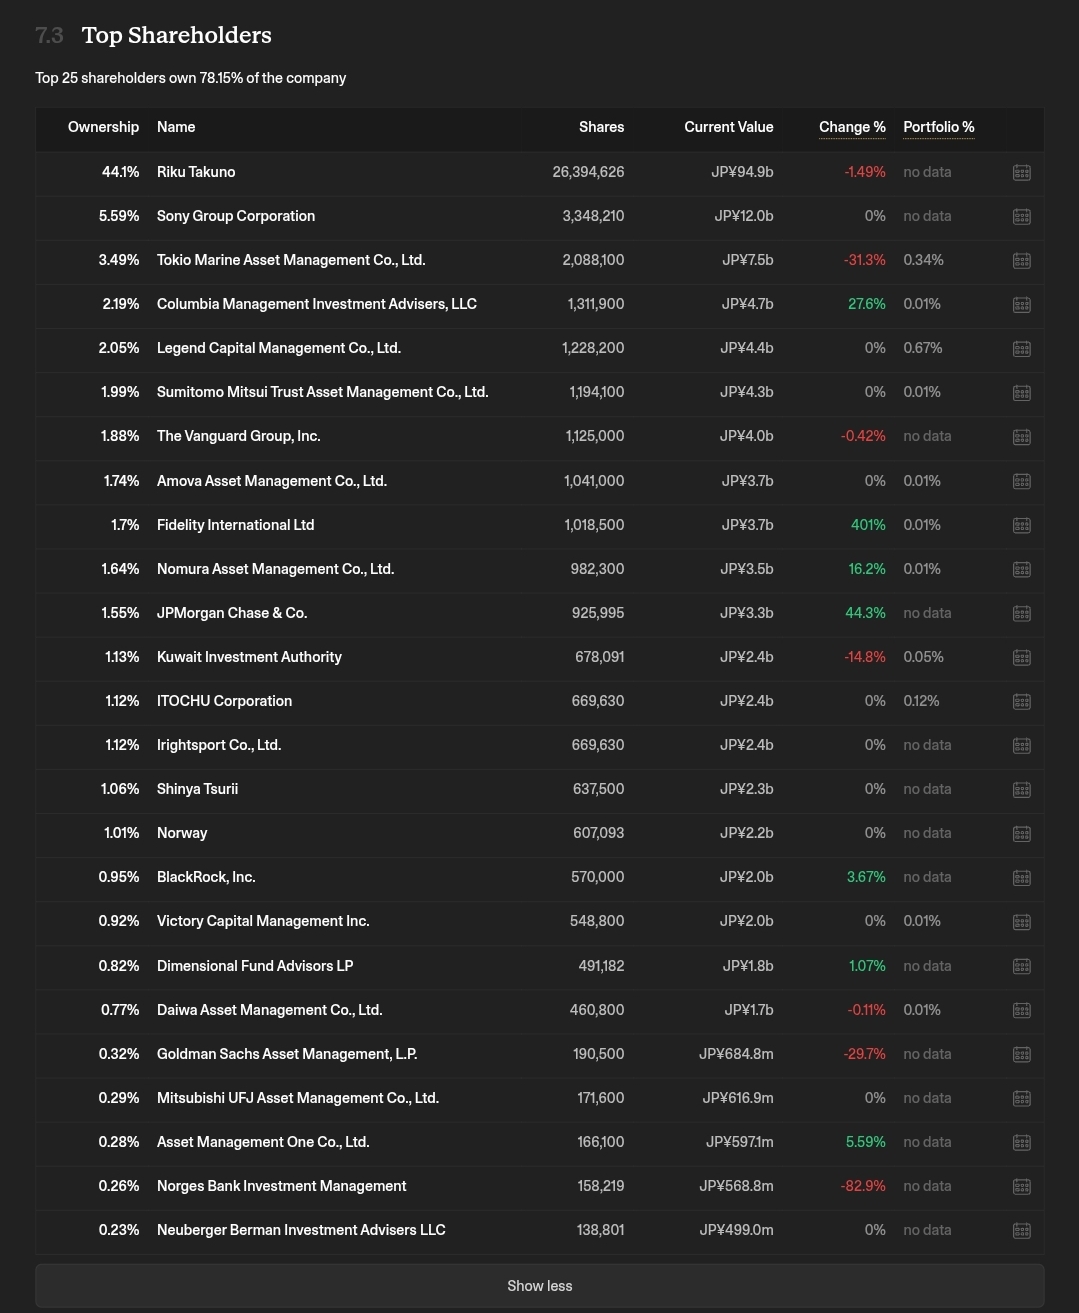This screenshot has height=1313, width=1079.
Task: Click the 401% change value
Action: click(x=868, y=525)
